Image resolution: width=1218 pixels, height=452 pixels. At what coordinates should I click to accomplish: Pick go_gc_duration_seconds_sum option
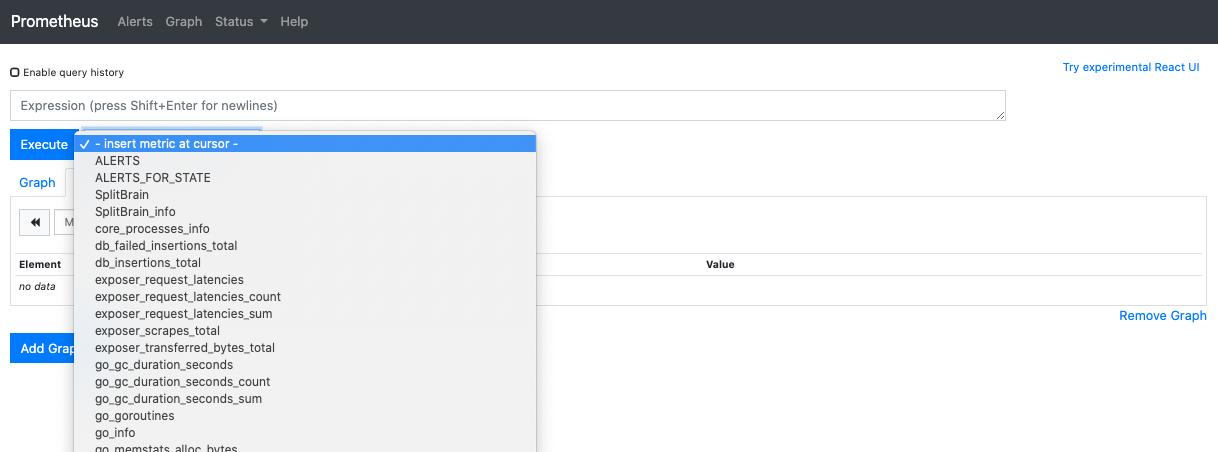click(305, 399)
